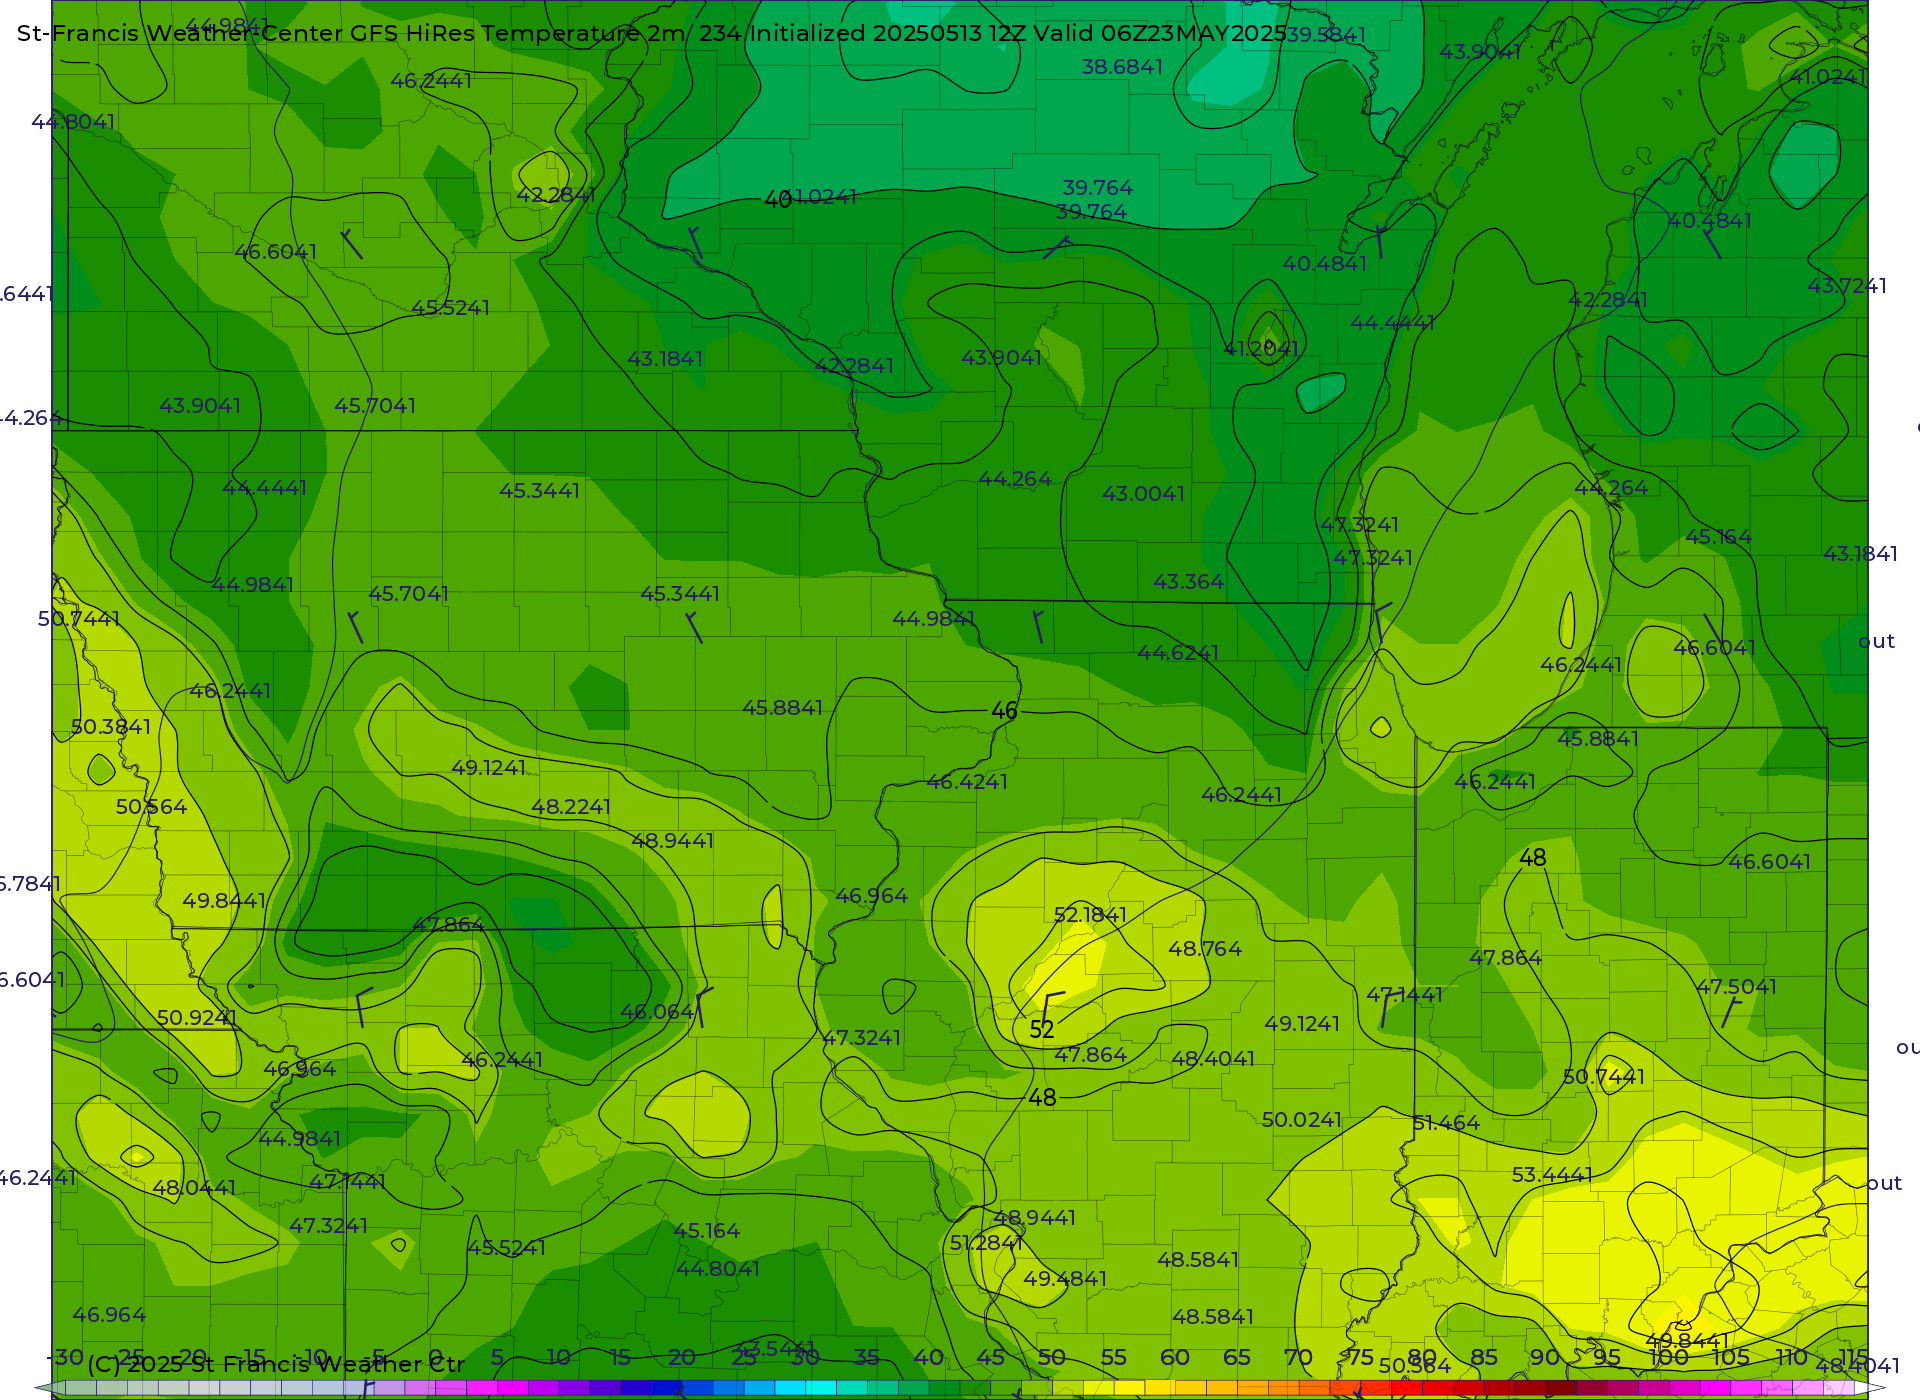This screenshot has height=1400, width=1920.
Task: Click the 47.5041 temperature value
Action: coord(1737,987)
